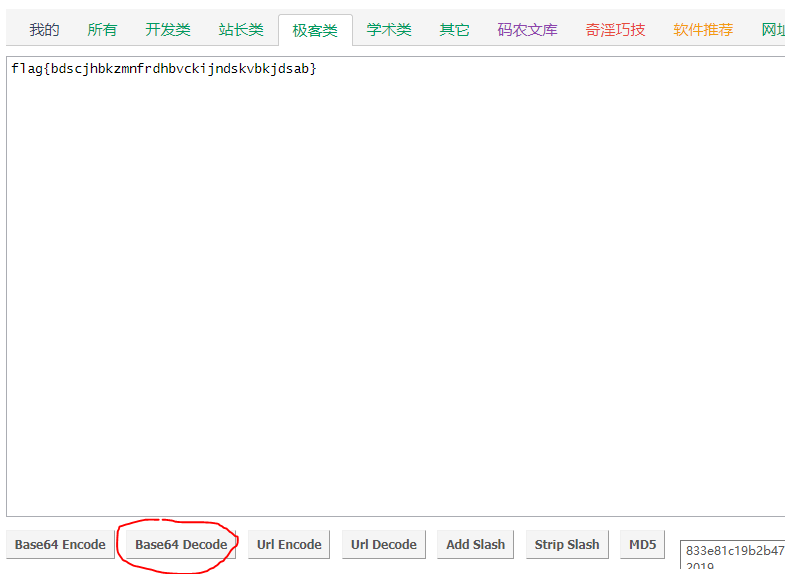Viewport: 785px width, 574px height.
Task: Open the 其它 tab
Action: point(454,30)
